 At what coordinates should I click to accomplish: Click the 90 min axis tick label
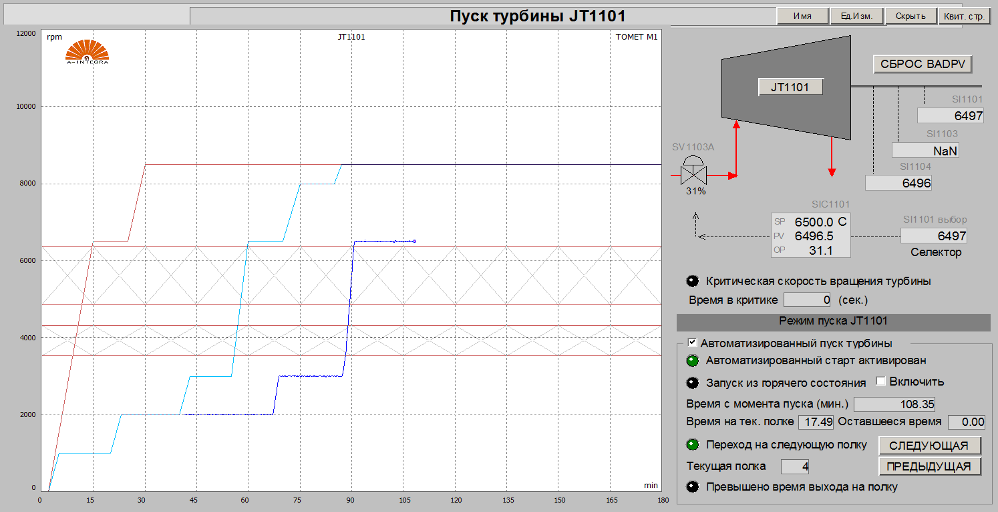coord(351,501)
